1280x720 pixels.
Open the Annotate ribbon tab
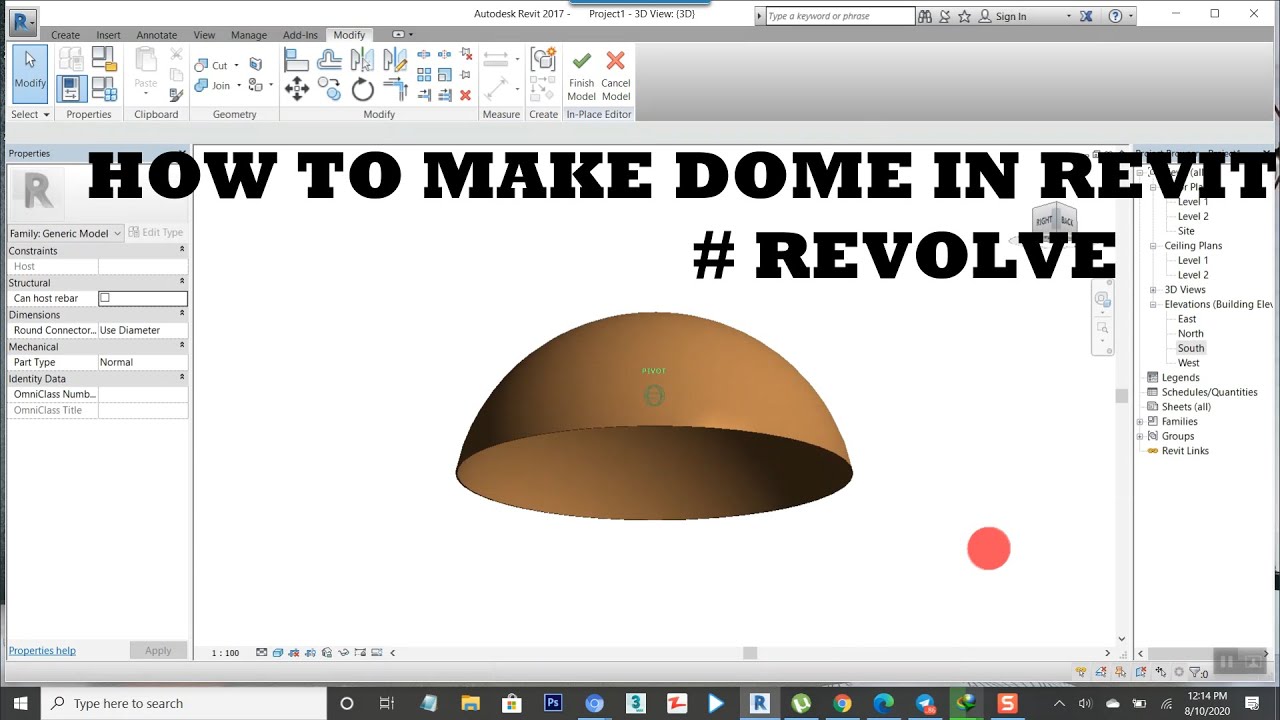pos(156,35)
